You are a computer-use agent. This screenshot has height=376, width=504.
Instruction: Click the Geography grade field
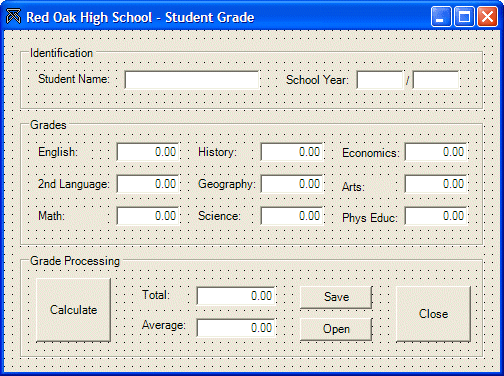[x=292, y=184]
